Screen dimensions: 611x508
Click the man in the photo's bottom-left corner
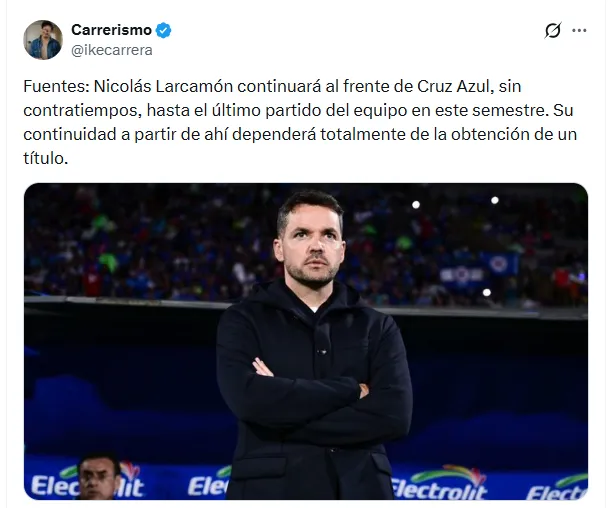pyautogui.click(x=98, y=478)
